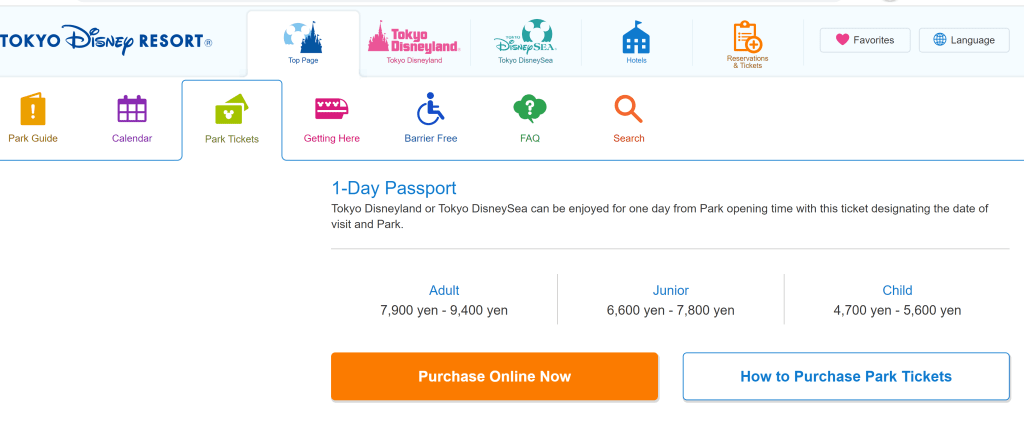1024x430 pixels.
Task: Click the purple Calendar icon
Action: pos(132,108)
